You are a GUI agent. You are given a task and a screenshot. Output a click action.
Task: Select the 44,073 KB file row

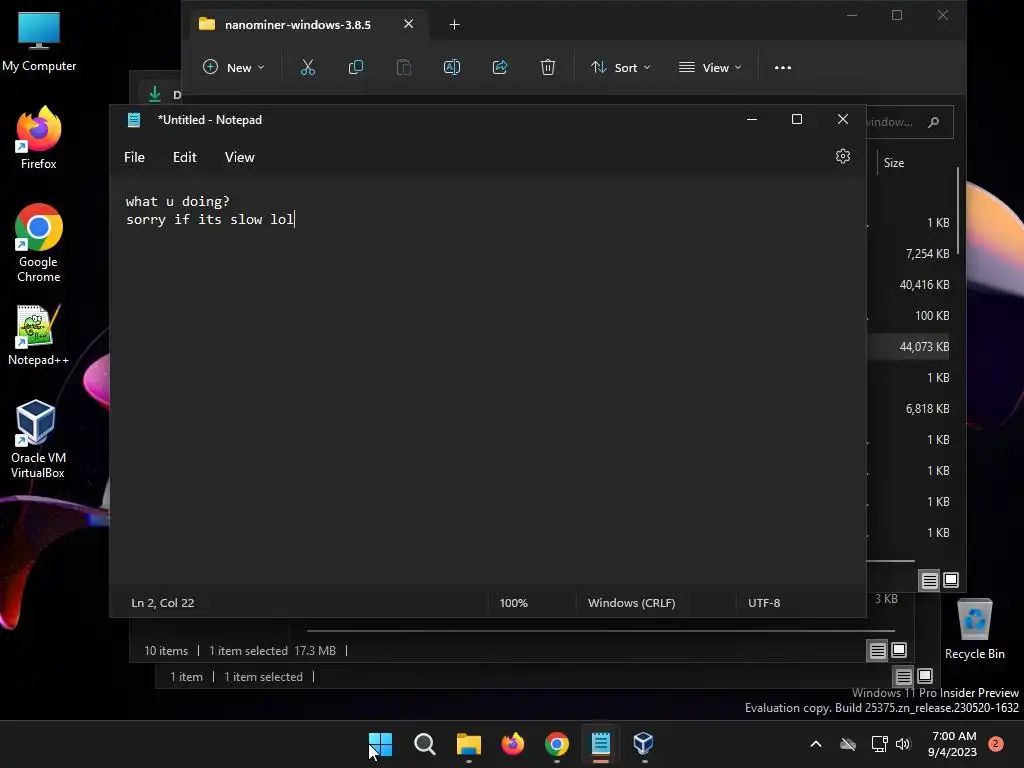coord(908,346)
